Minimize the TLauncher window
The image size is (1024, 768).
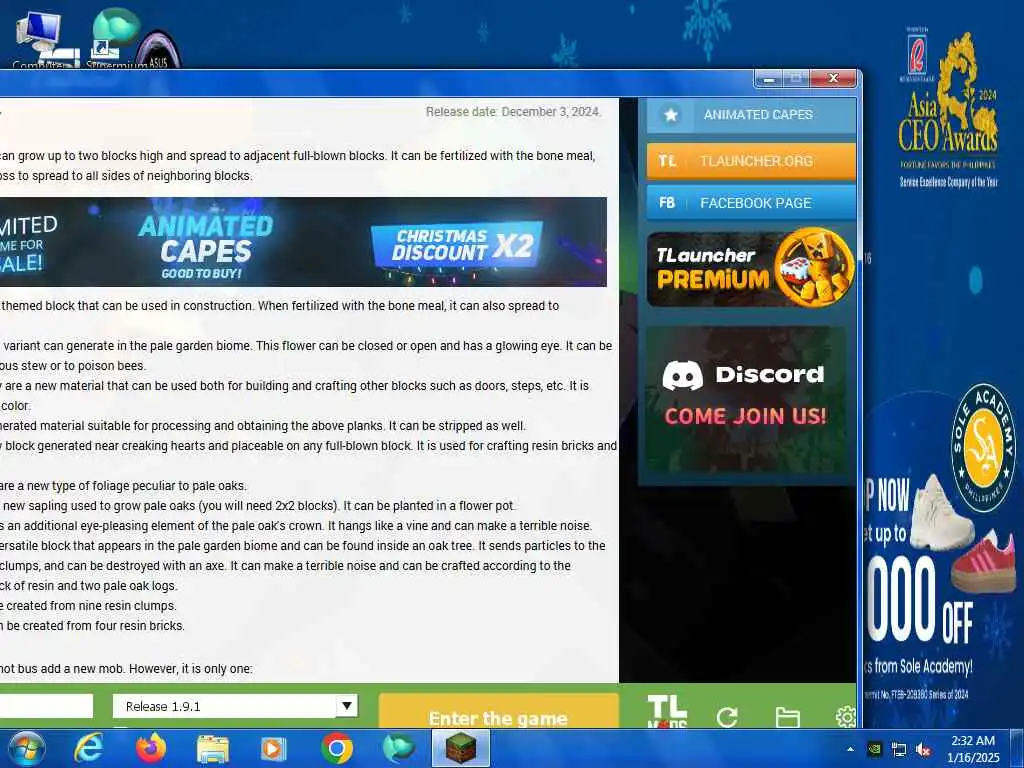(x=769, y=79)
